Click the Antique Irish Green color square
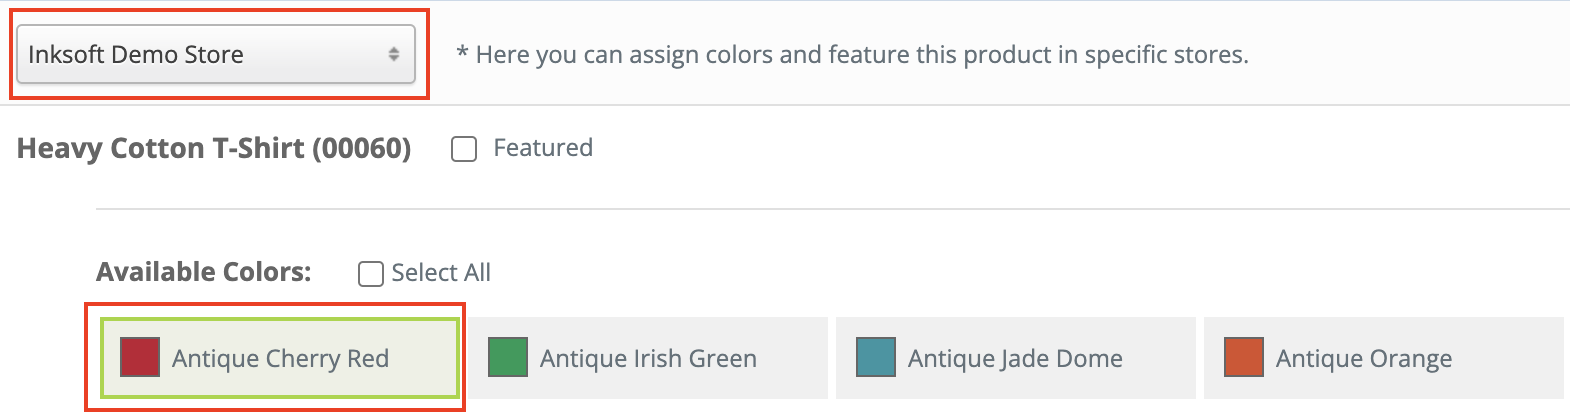 click(508, 357)
